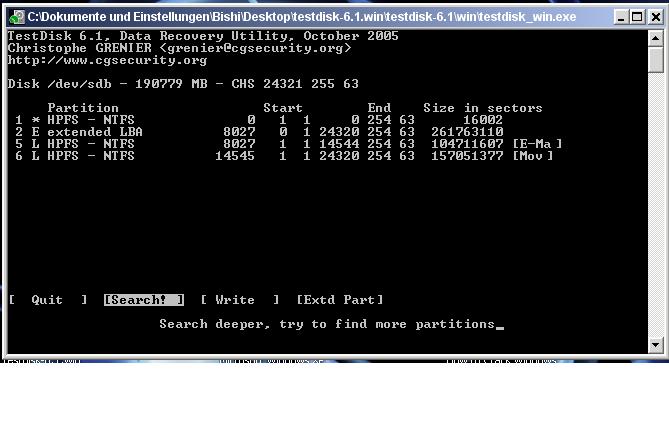
Task: Click the TestDisk 6.1 version header line
Action: 203,36
